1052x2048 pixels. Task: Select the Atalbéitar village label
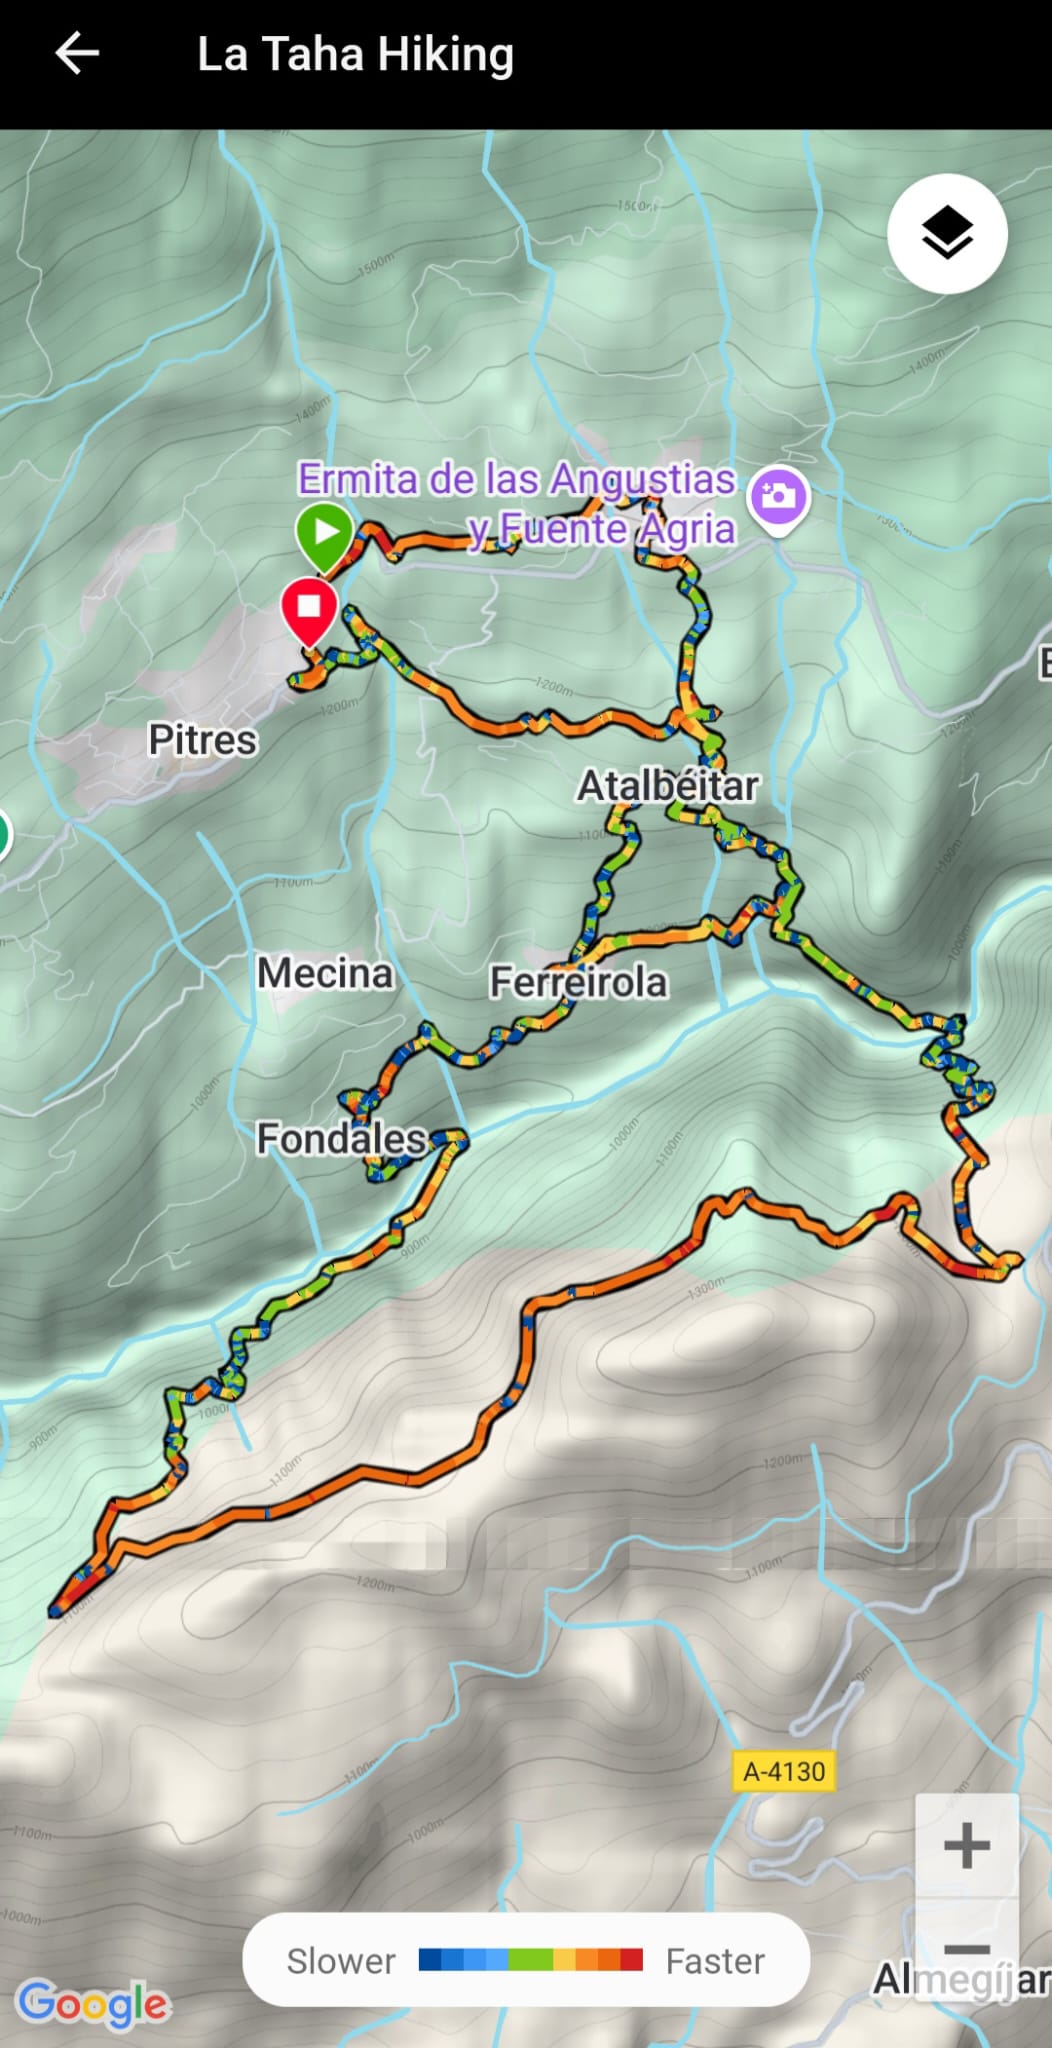click(x=667, y=785)
